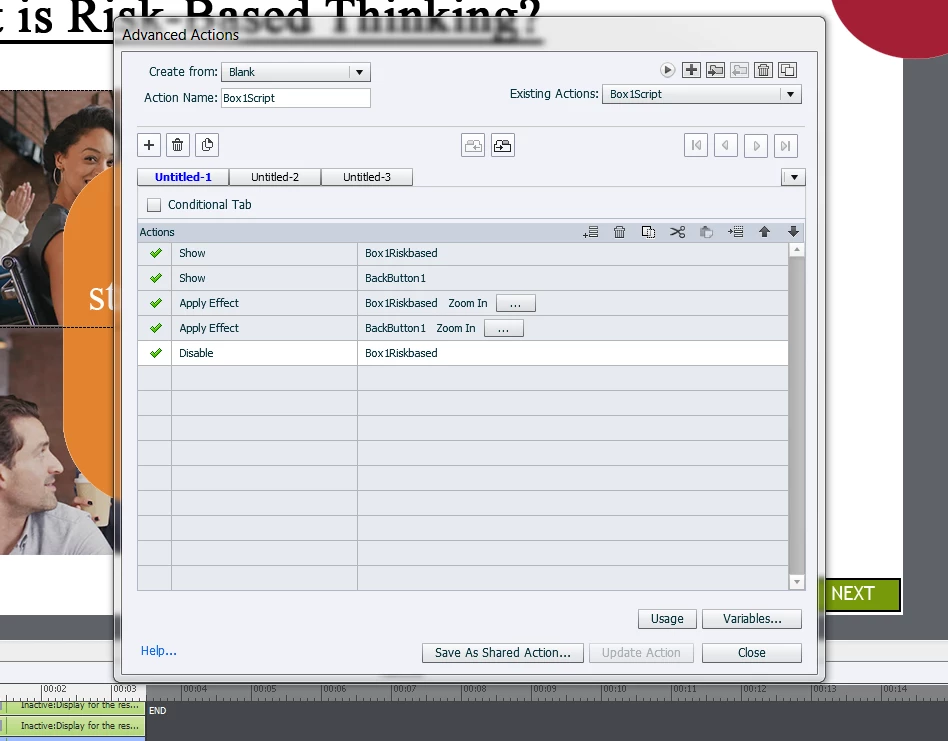This screenshot has width=948, height=741.
Task: Move the selected action up
Action: (764, 232)
